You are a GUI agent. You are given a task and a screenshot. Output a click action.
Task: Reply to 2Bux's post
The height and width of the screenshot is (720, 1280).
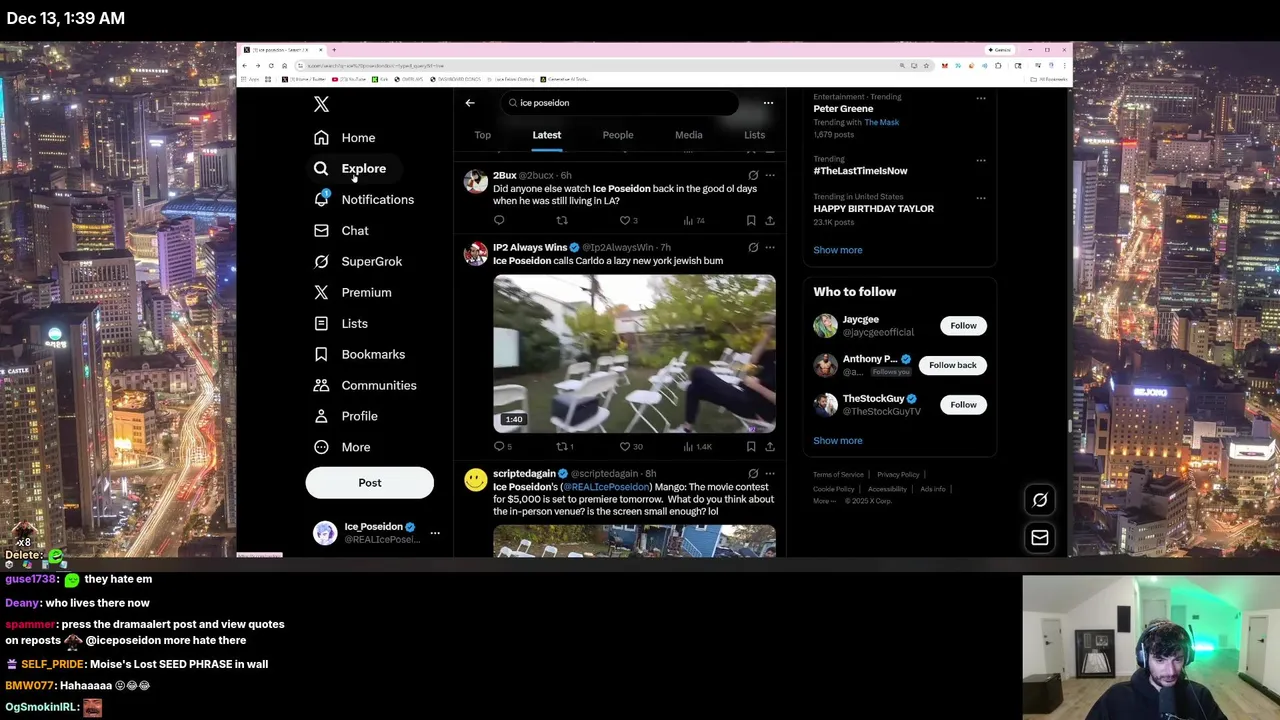coord(499,221)
